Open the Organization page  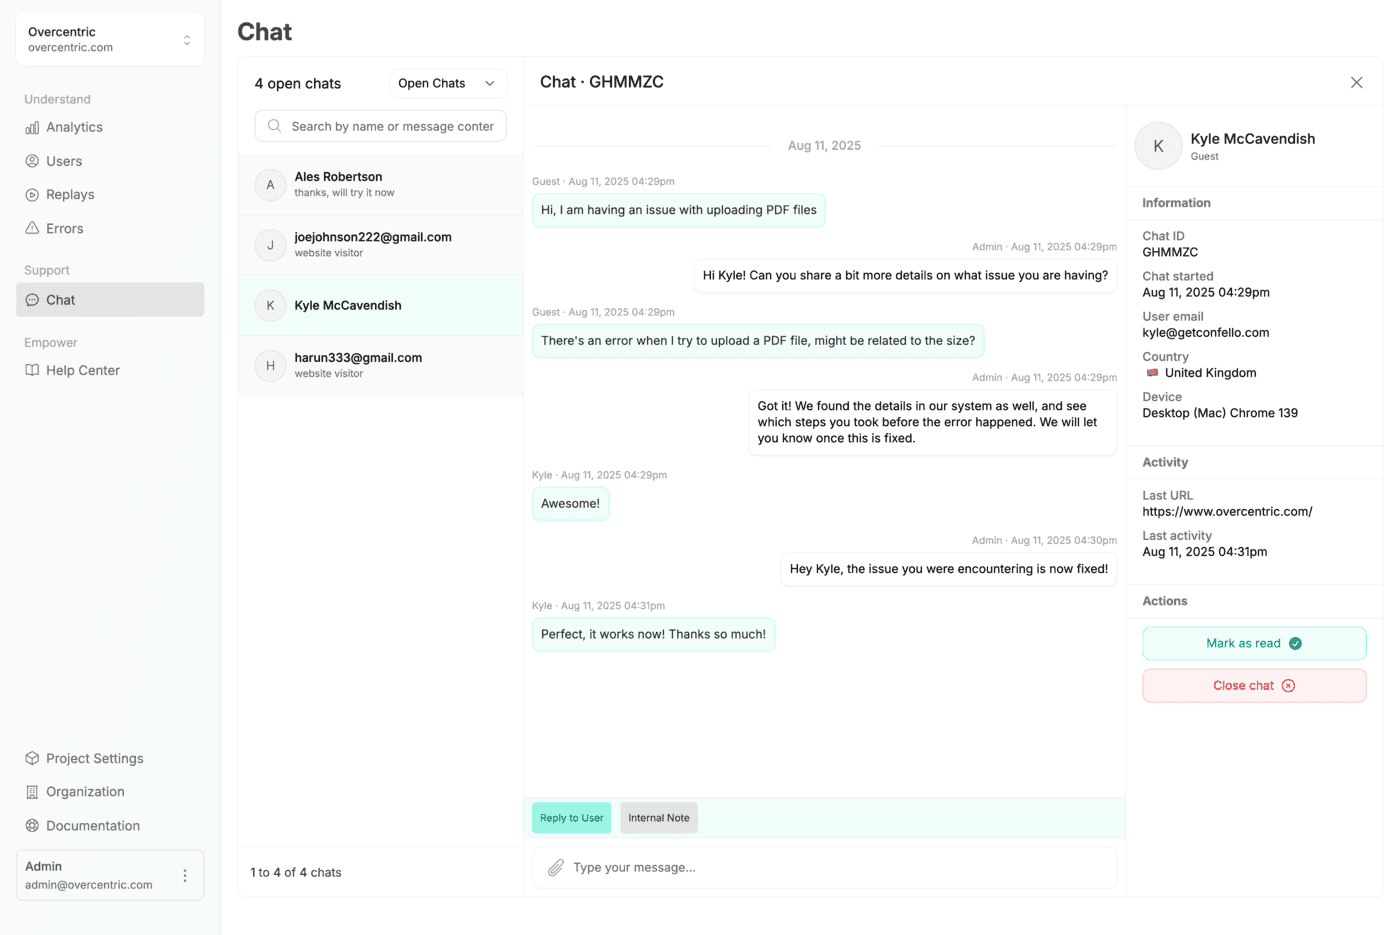tap(85, 792)
